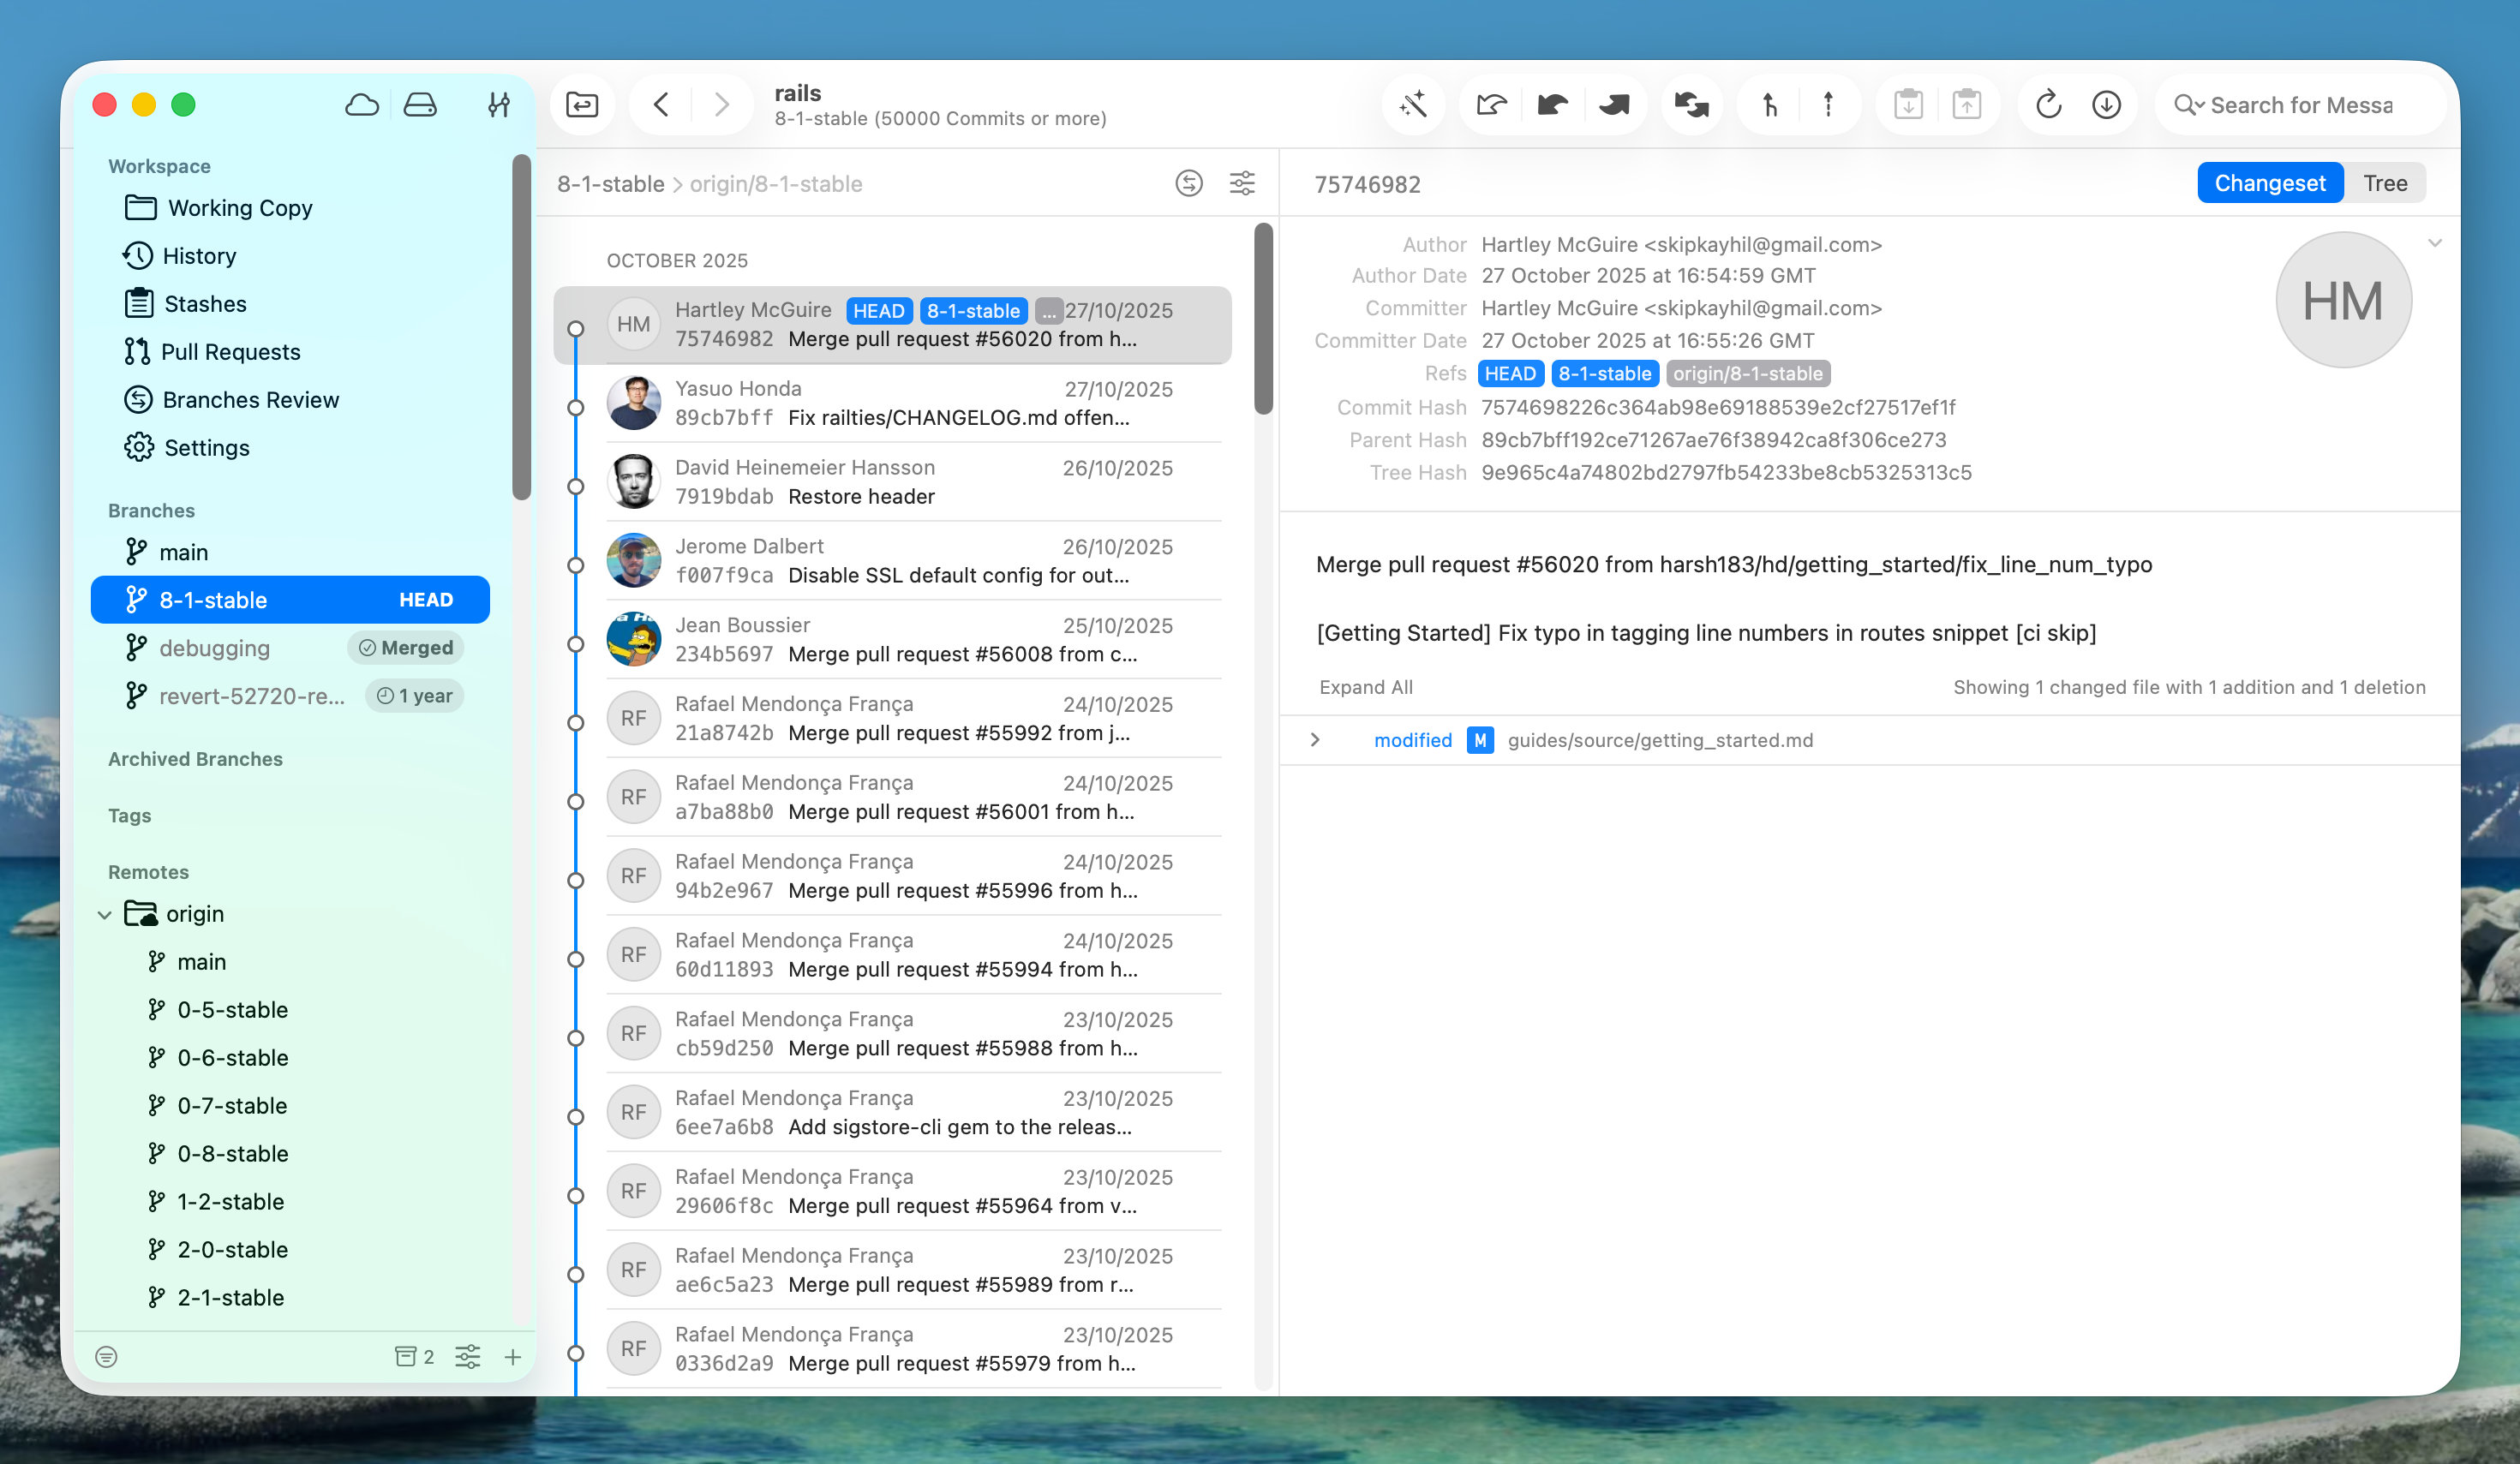This screenshot has height=1464, width=2520.
Task: Apply stash using the clipboard download icon
Action: coord(1908,104)
